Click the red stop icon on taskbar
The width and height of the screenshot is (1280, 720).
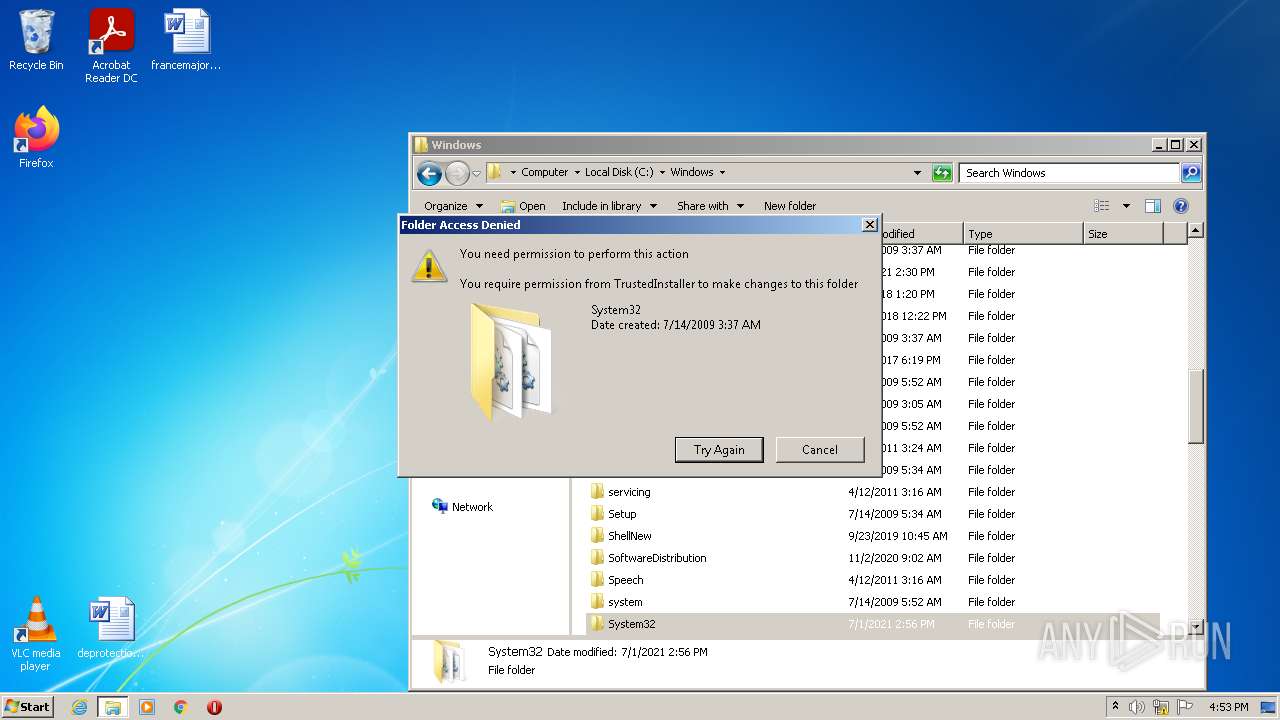[214, 707]
